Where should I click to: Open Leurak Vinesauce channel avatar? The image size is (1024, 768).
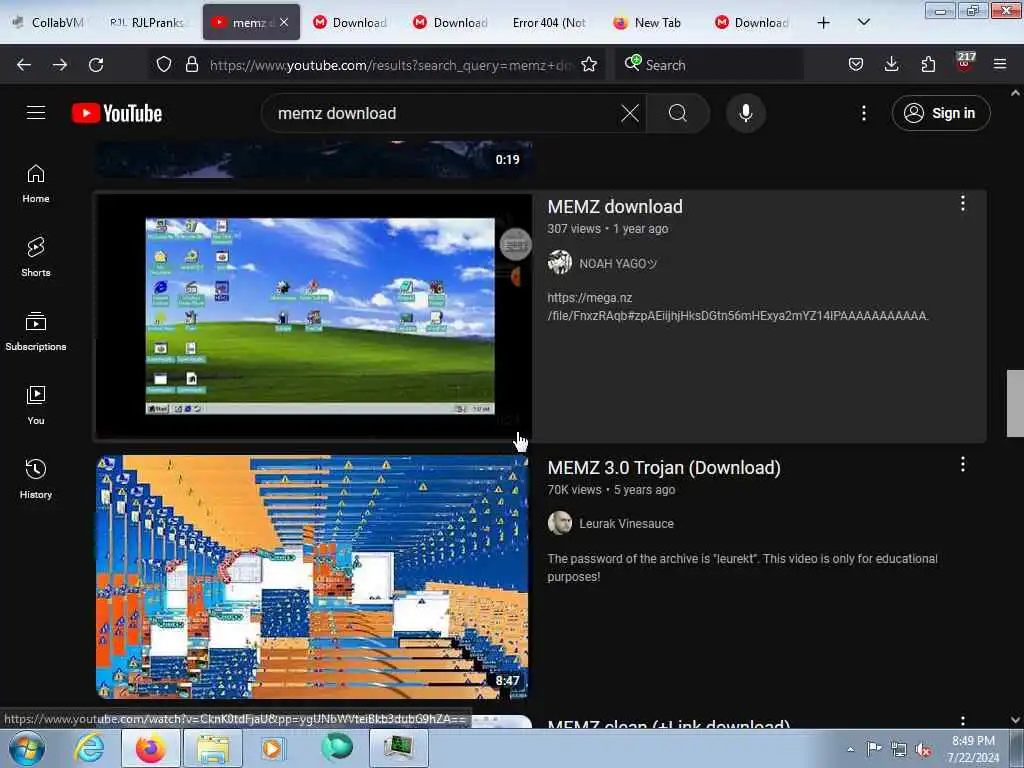pyautogui.click(x=560, y=523)
